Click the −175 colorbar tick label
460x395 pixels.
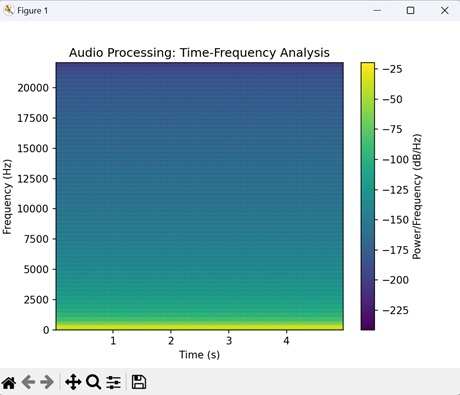pos(395,250)
